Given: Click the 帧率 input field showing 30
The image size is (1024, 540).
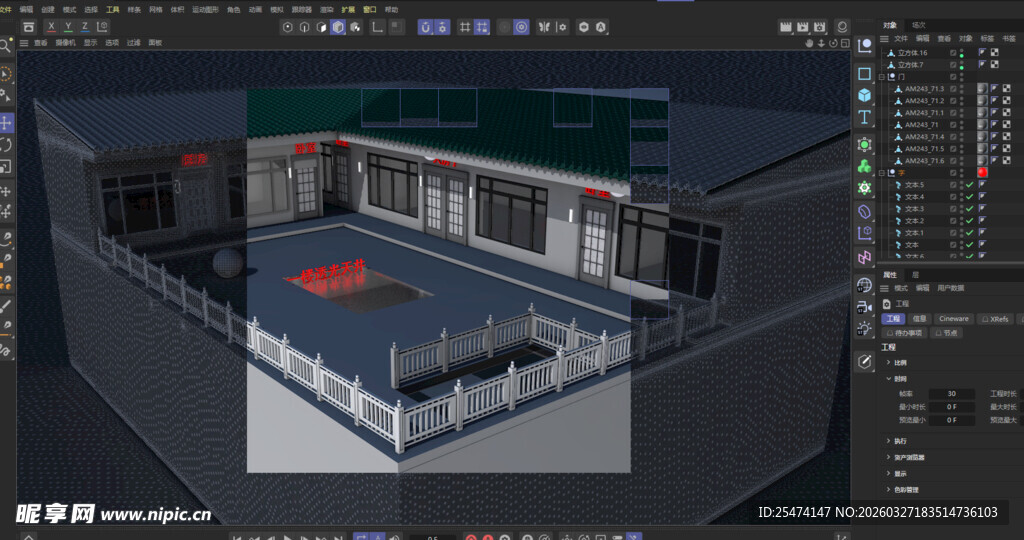Looking at the screenshot, I should pyautogui.click(x=951, y=394).
